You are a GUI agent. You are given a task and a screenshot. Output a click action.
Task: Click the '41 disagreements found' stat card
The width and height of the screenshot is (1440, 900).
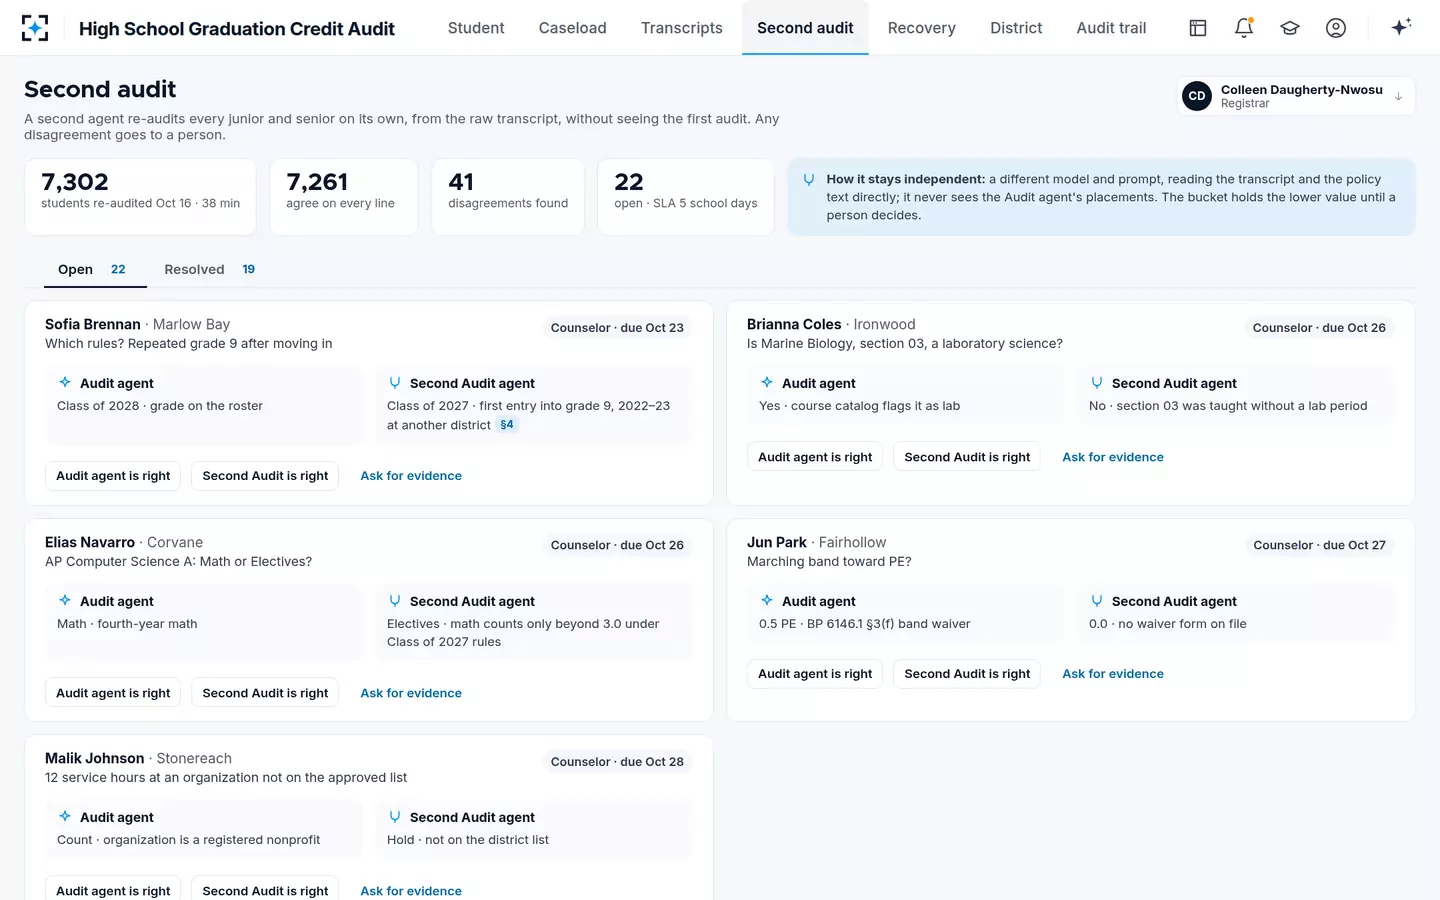[x=508, y=197]
